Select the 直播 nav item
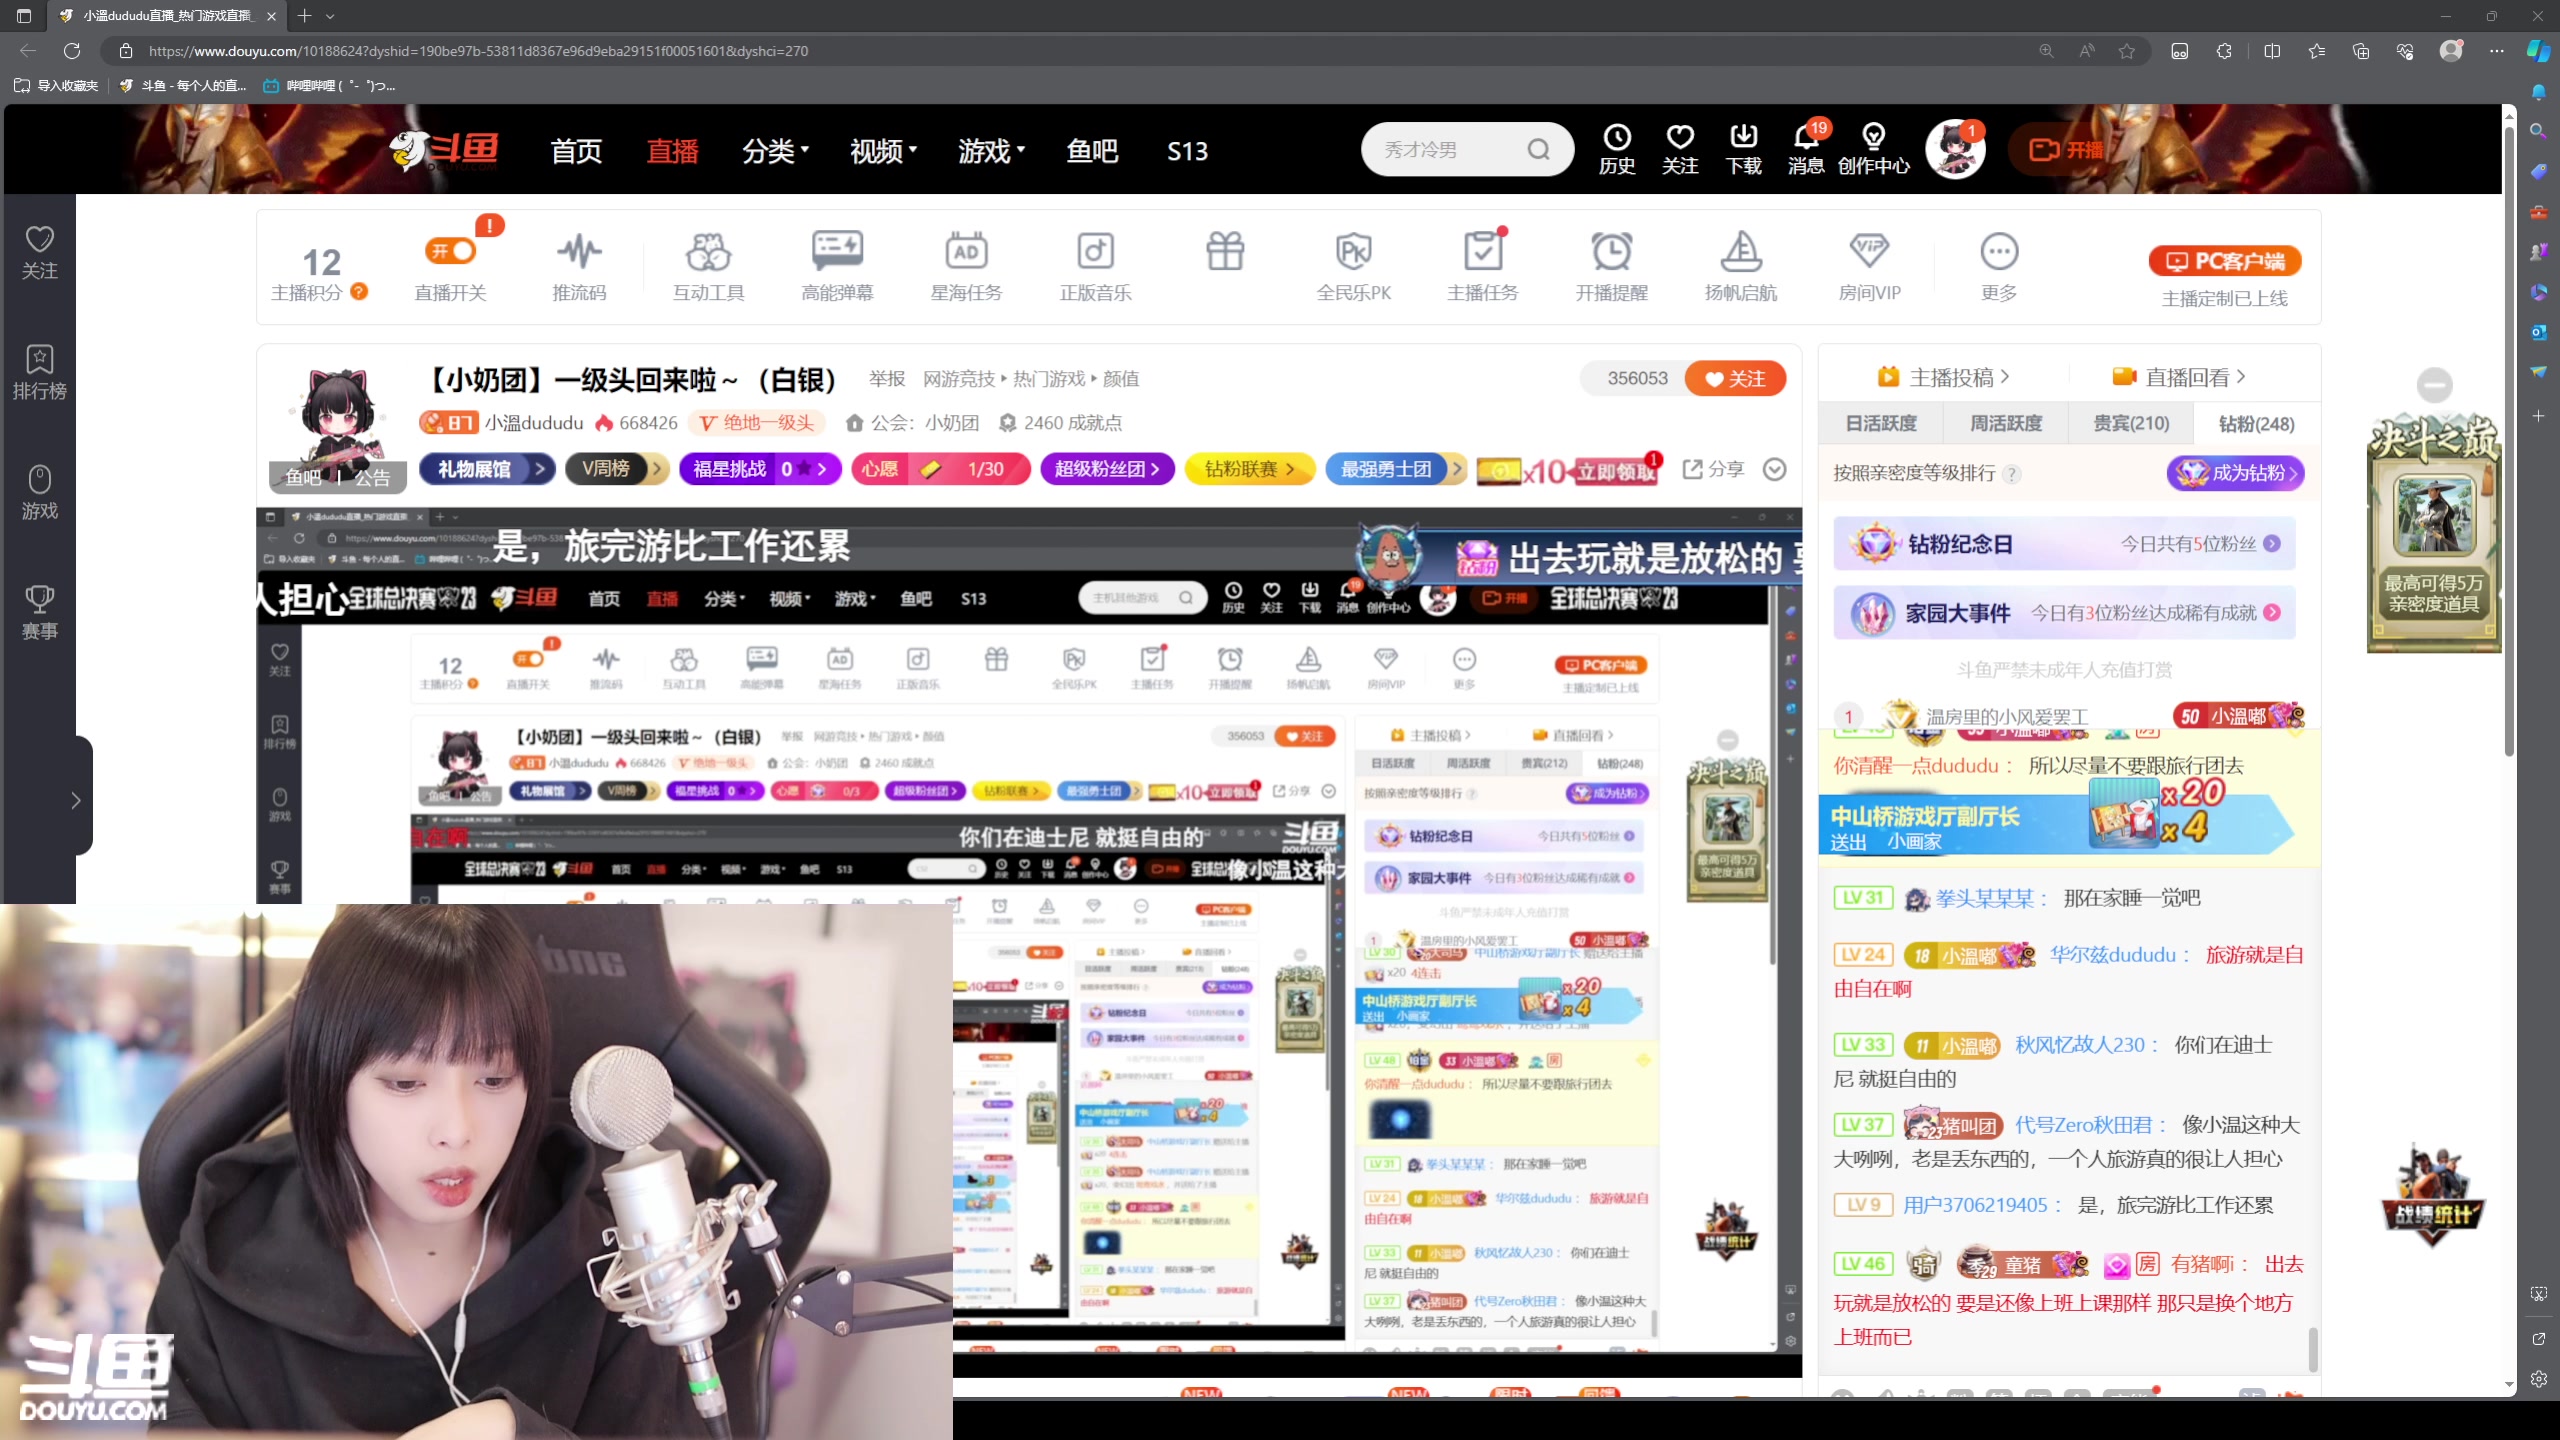The image size is (2560, 1440). pos(672,151)
